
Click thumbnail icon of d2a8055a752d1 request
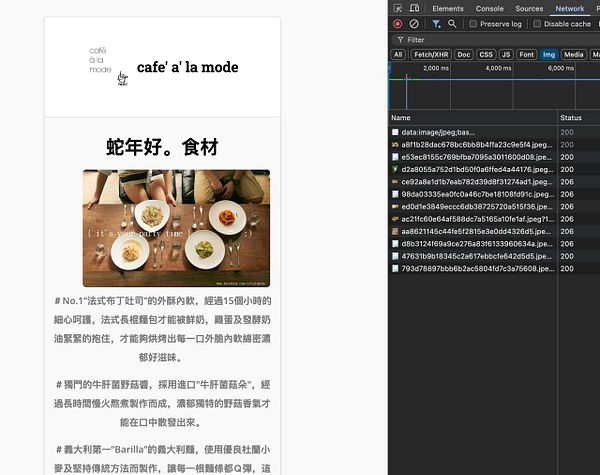coord(395,169)
